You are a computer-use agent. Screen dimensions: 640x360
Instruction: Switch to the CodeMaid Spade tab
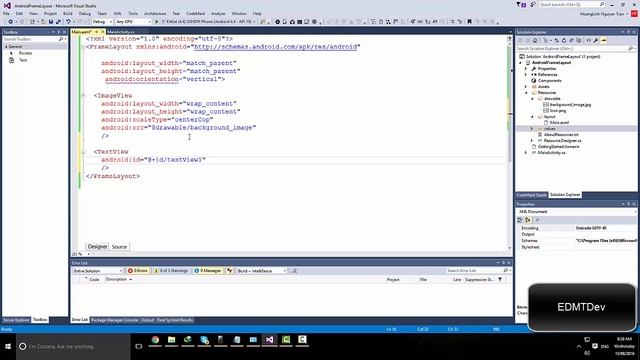coord(531,195)
